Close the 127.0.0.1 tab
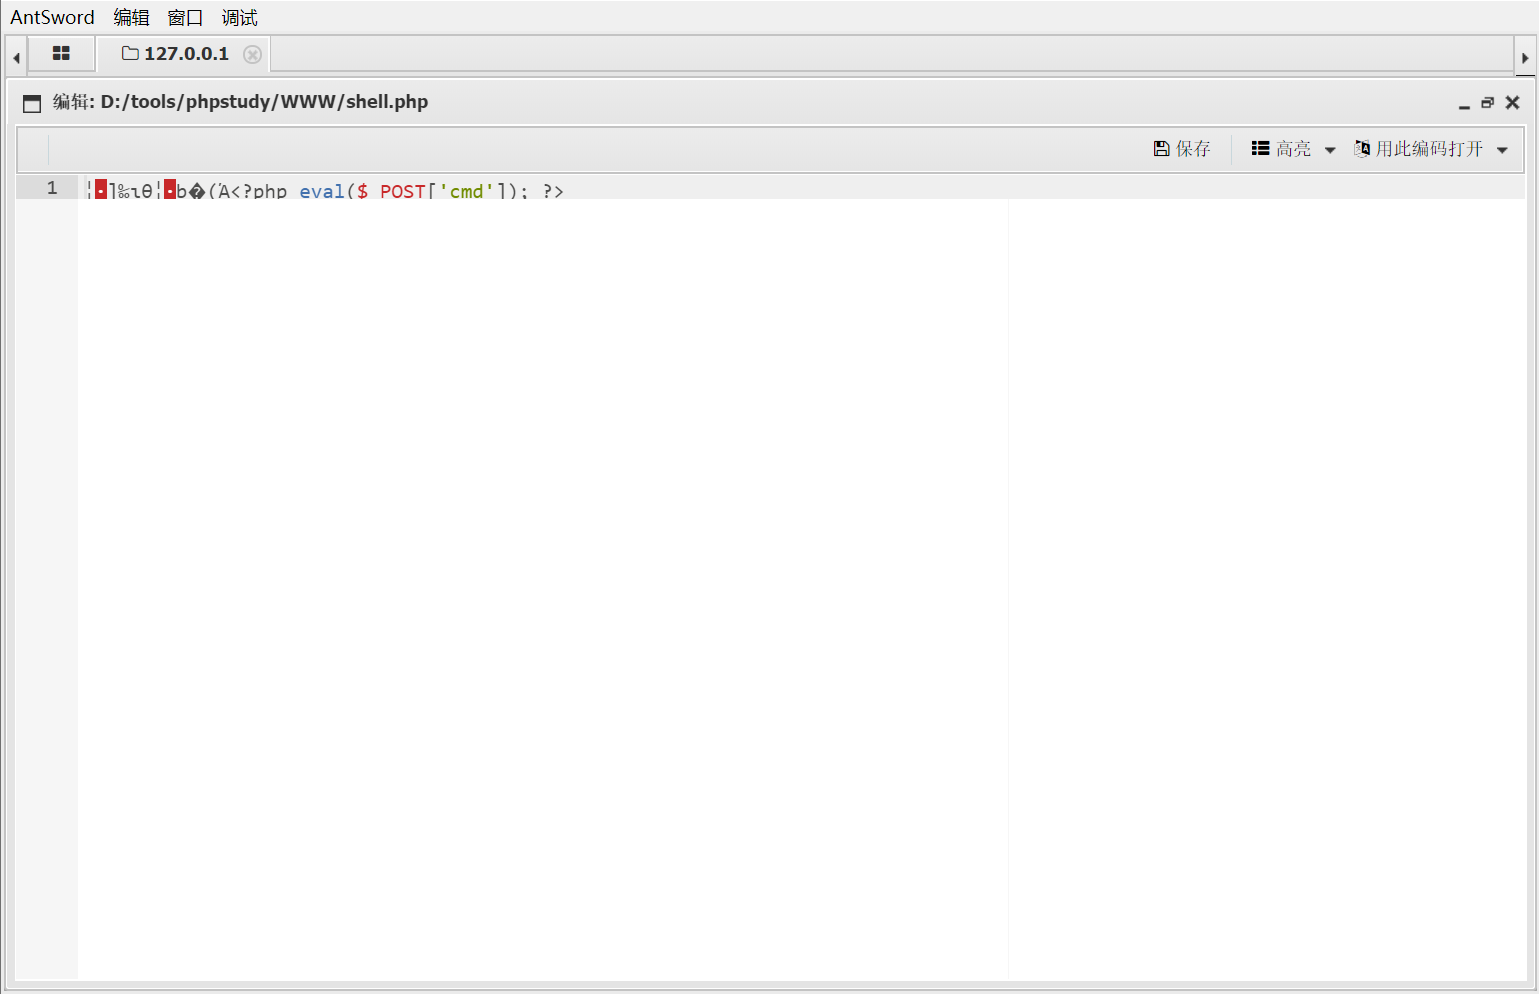The image size is (1539, 994). pos(253,54)
